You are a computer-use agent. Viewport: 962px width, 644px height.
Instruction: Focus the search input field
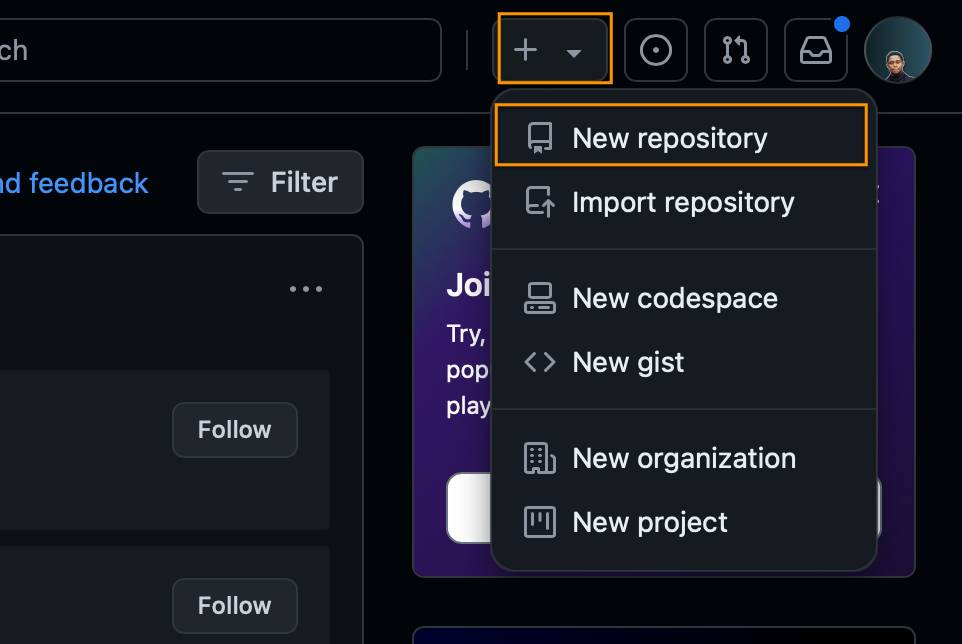coord(220,50)
